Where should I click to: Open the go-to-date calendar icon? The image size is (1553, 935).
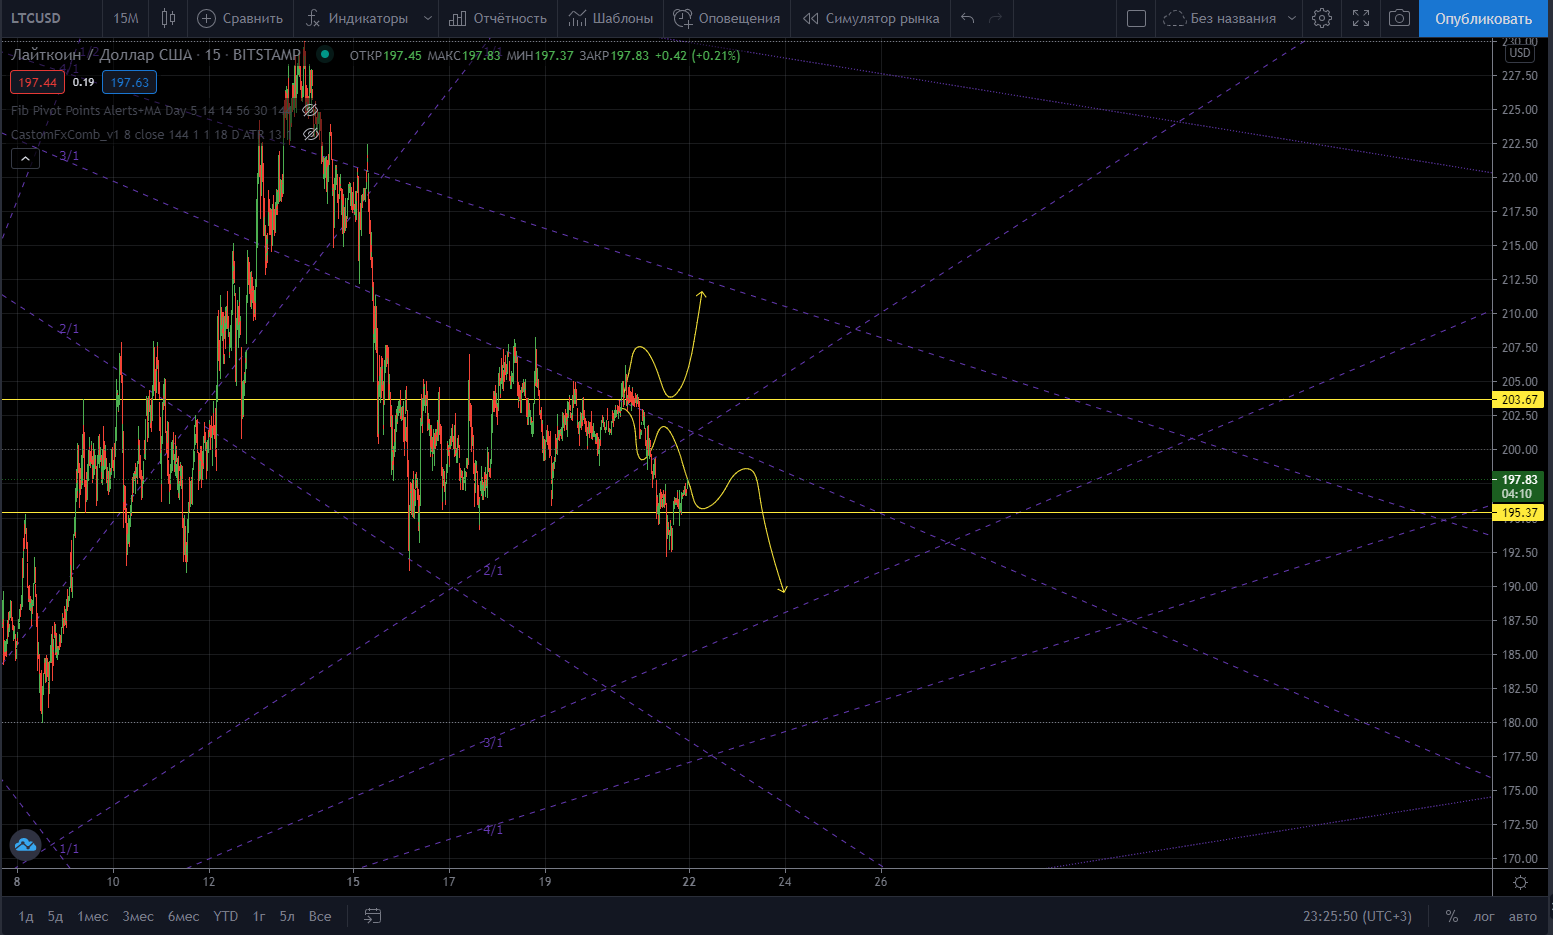373,916
